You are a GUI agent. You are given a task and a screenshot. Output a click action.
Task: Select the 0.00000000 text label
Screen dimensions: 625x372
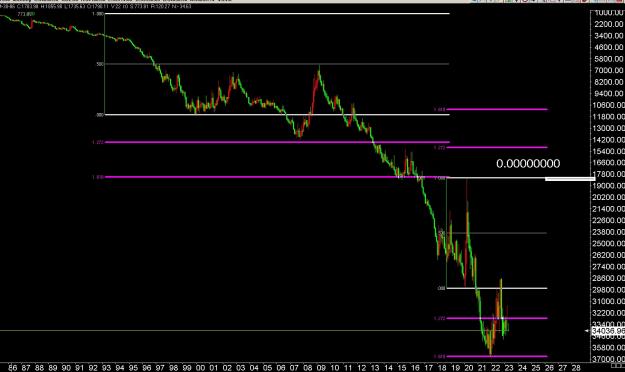click(x=528, y=163)
